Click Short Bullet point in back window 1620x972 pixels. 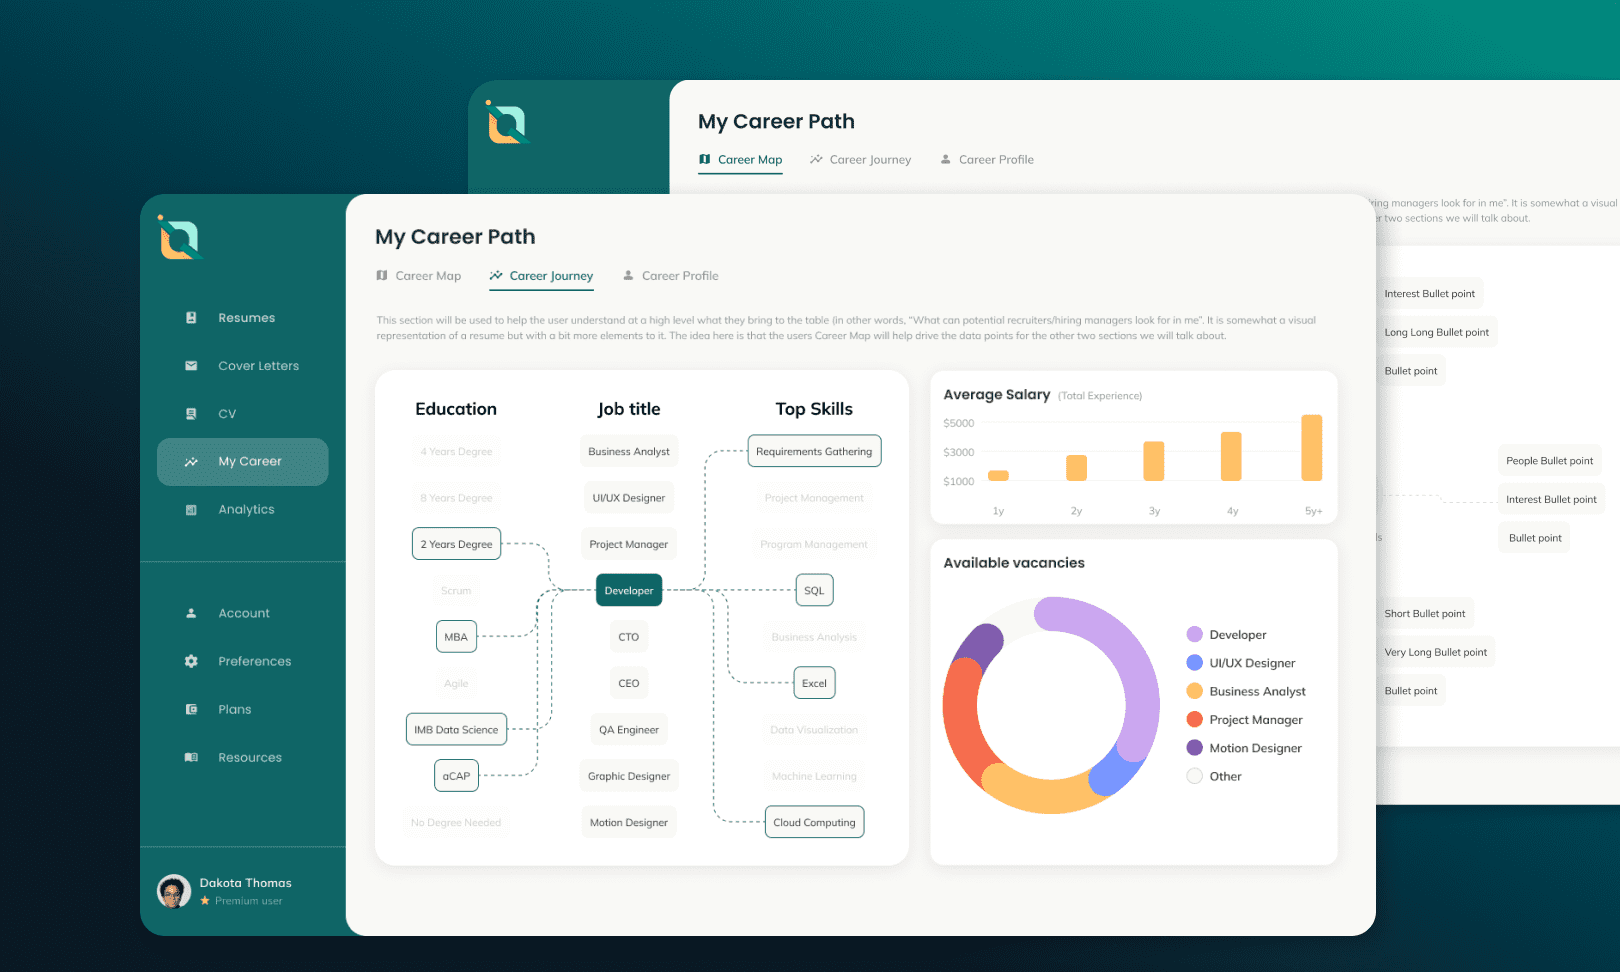tap(1425, 614)
